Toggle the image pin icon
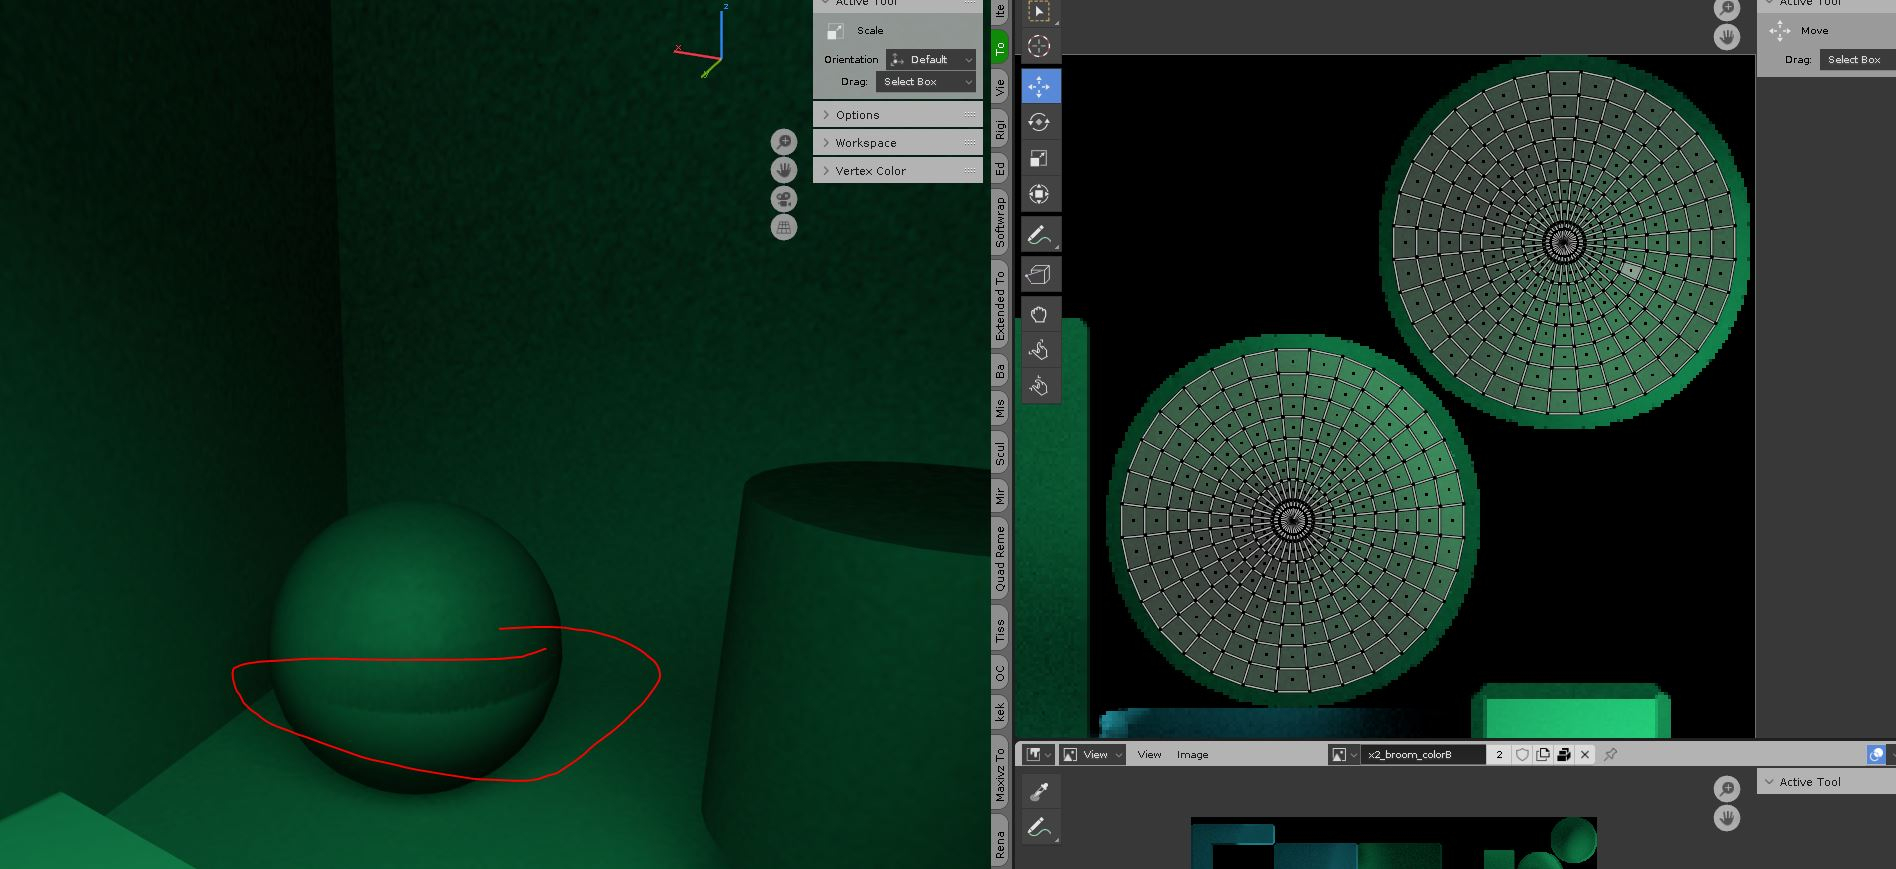Viewport: 1896px width, 869px height. (1610, 755)
